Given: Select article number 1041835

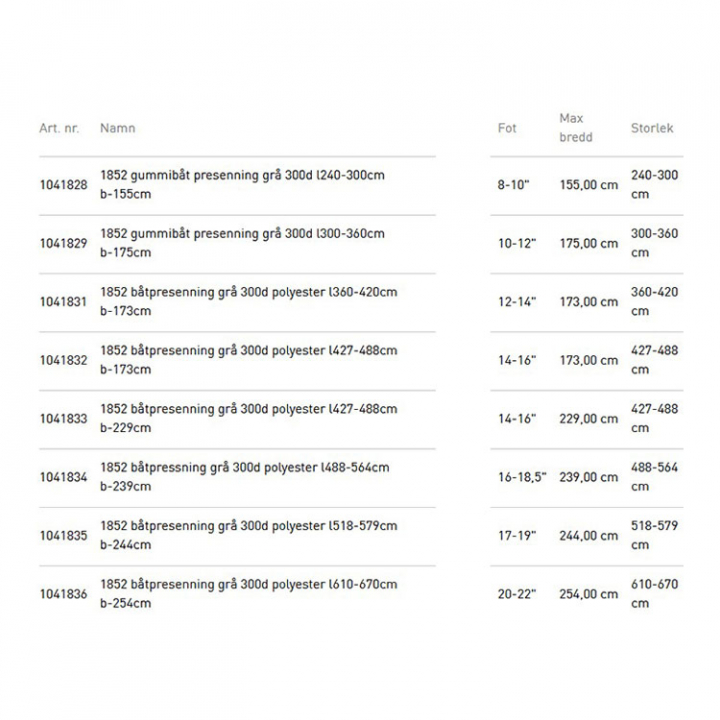Looking at the screenshot, I should [63, 536].
